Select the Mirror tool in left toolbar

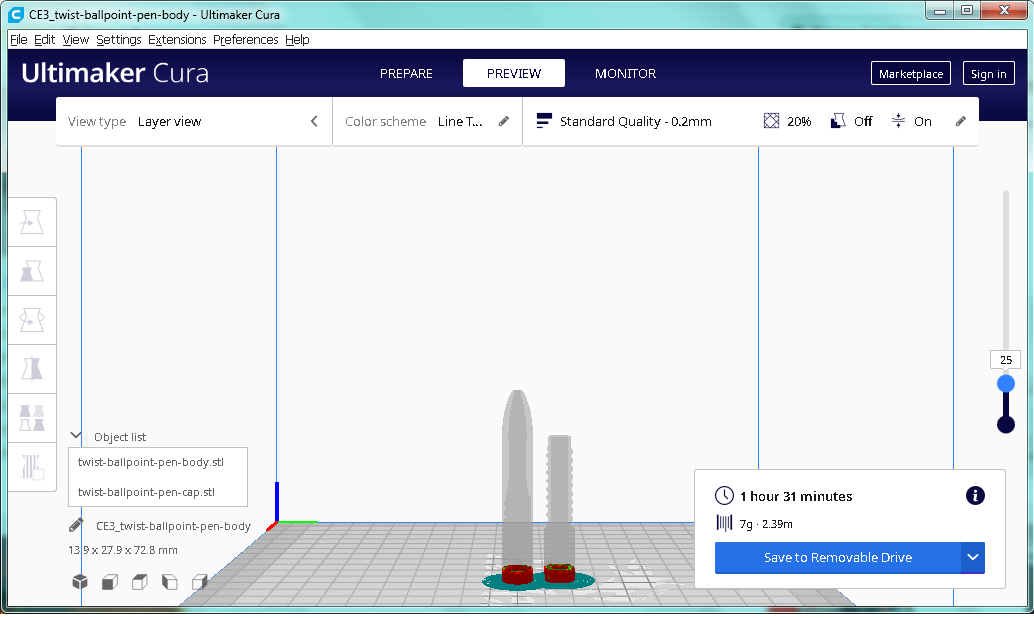click(x=32, y=369)
